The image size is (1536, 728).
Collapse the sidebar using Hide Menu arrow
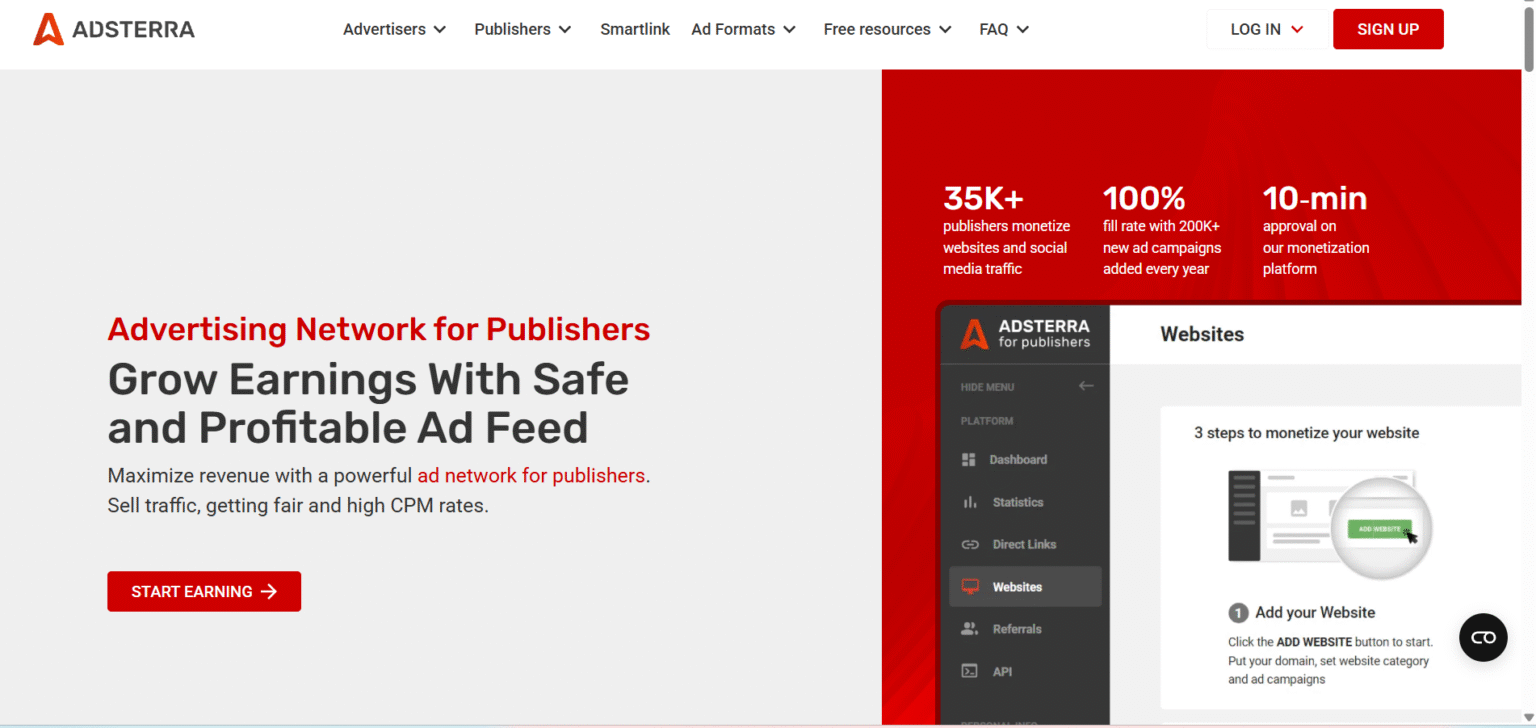tap(1086, 386)
